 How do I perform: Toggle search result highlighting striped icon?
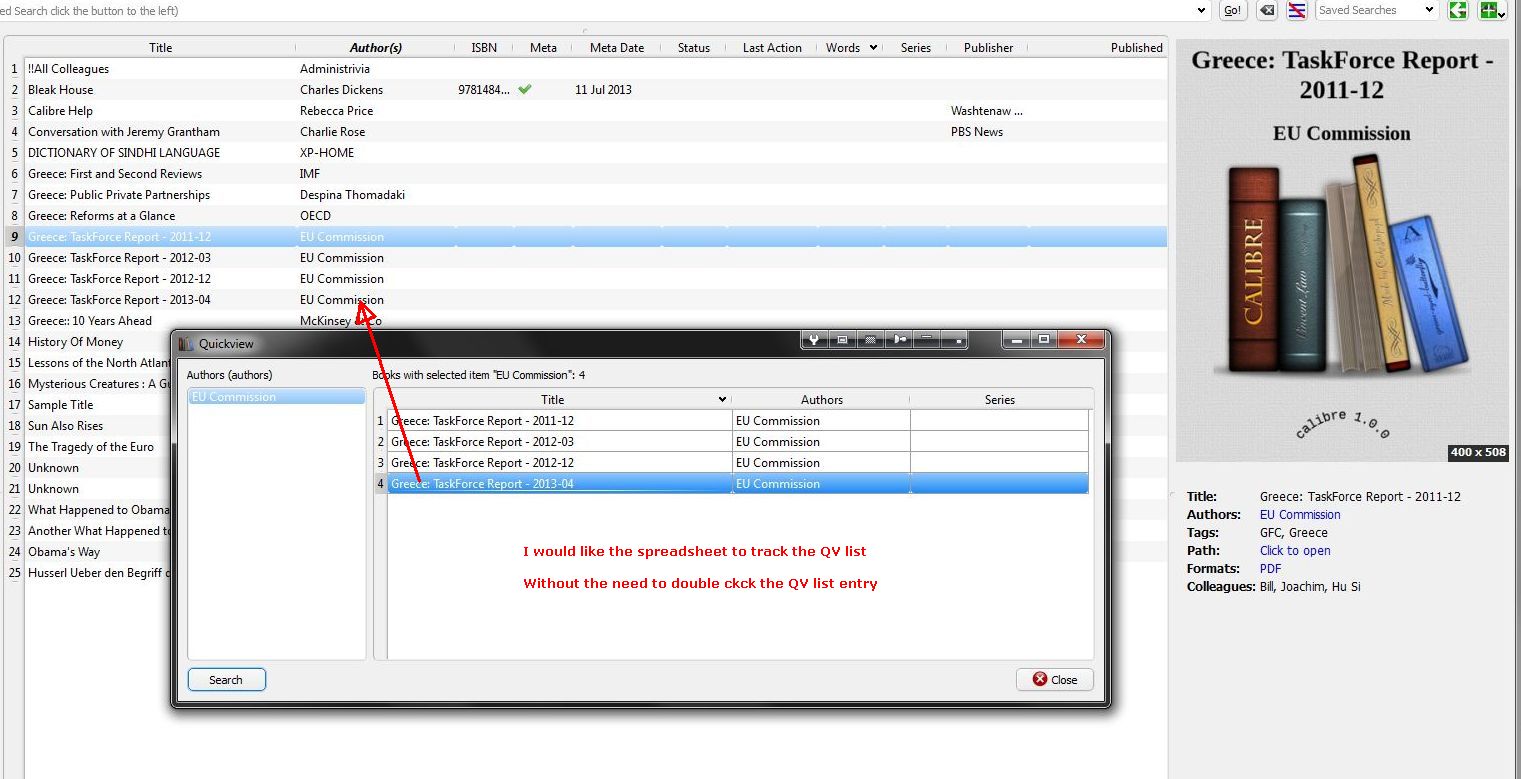[1296, 10]
